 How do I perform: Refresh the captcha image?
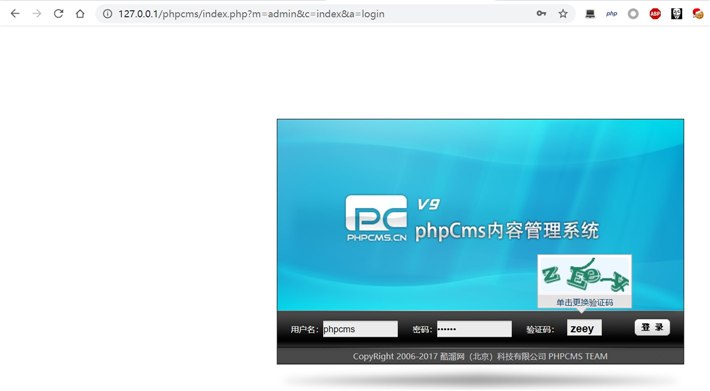[x=585, y=275]
